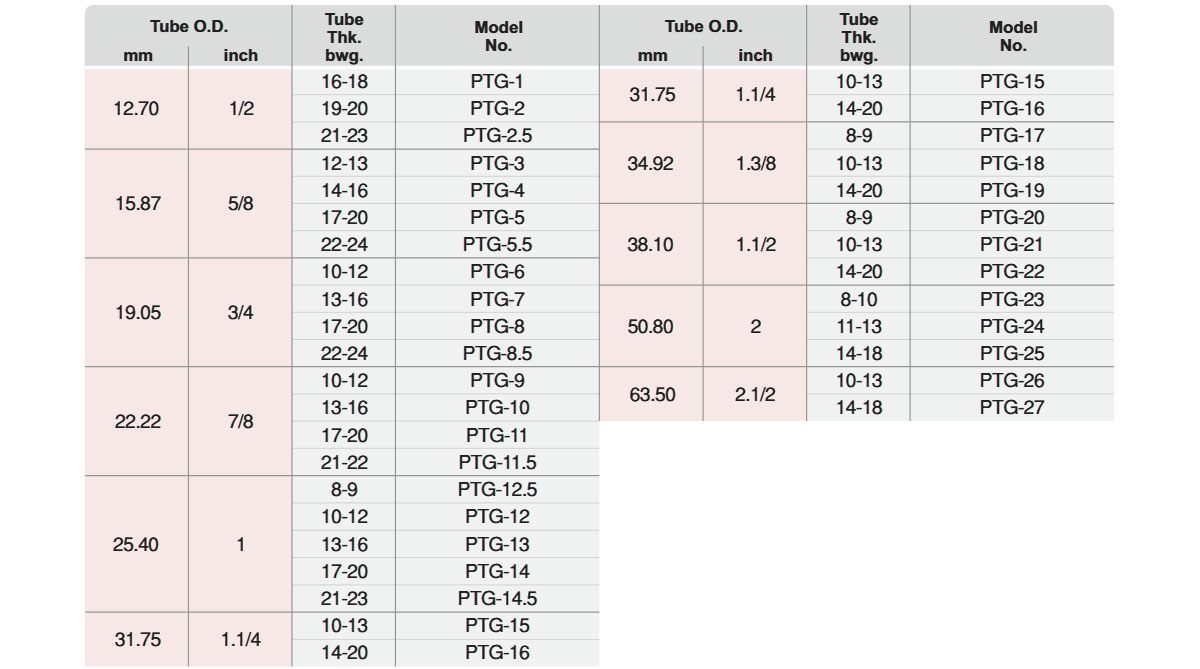This screenshot has width=1200, height=669.
Task: Select the 34.92 mm diameter cell
Action: (651, 163)
